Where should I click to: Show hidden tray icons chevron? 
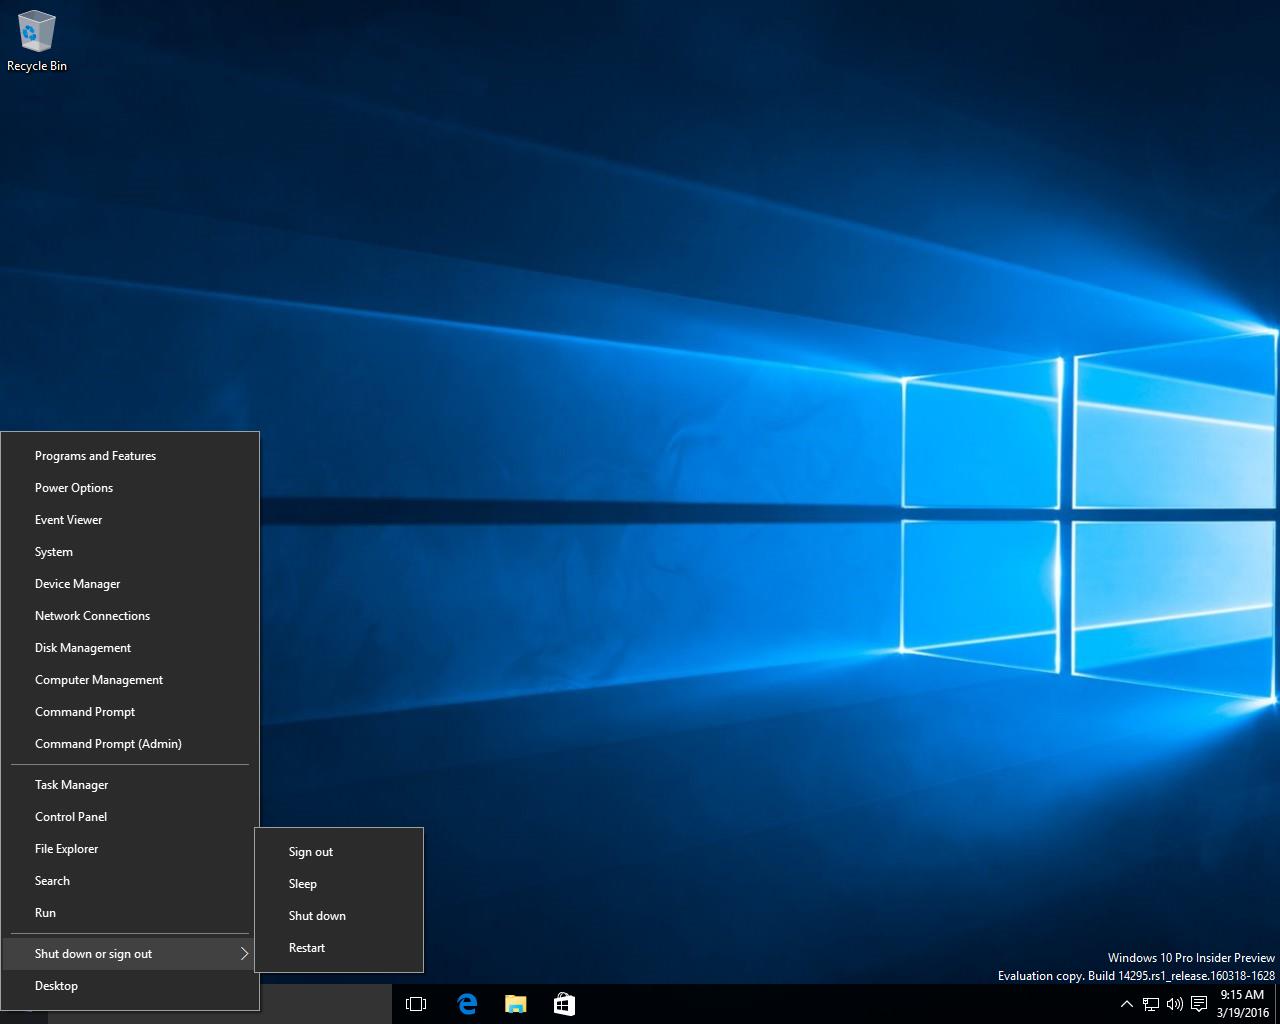[x=1126, y=1004]
